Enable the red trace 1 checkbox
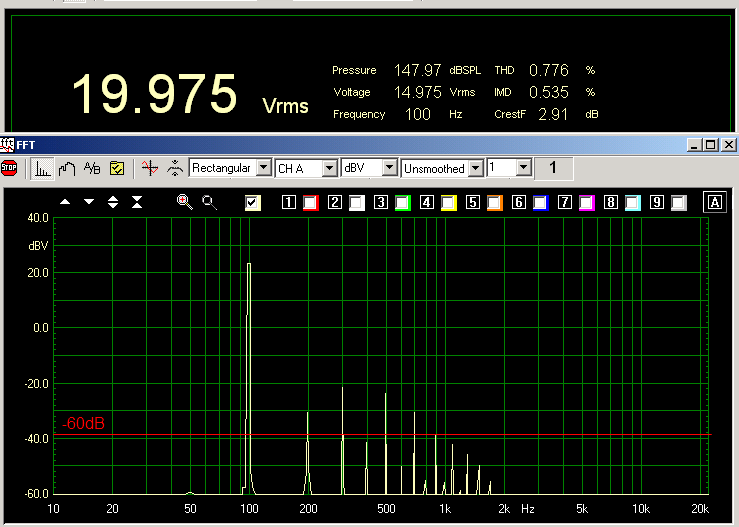This screenshot has height=527, width=739. coord(311,203)
